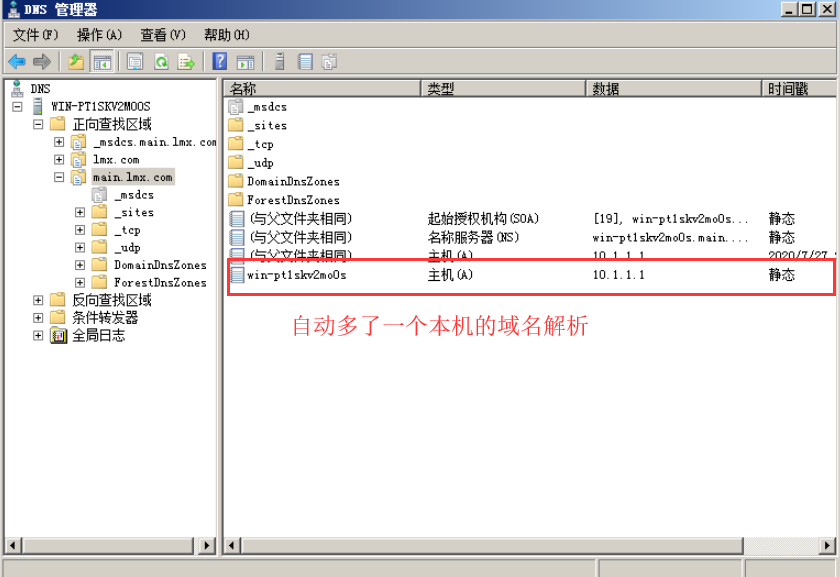Expand the _msdcs.main.lmx.com zone
Viewport: 840px width, 577px height.
59,142
